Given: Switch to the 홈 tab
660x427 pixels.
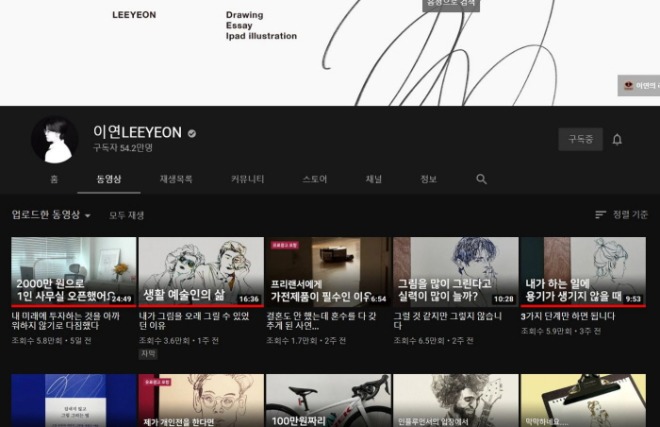Looking at the screenshot, I should [54, 179].
